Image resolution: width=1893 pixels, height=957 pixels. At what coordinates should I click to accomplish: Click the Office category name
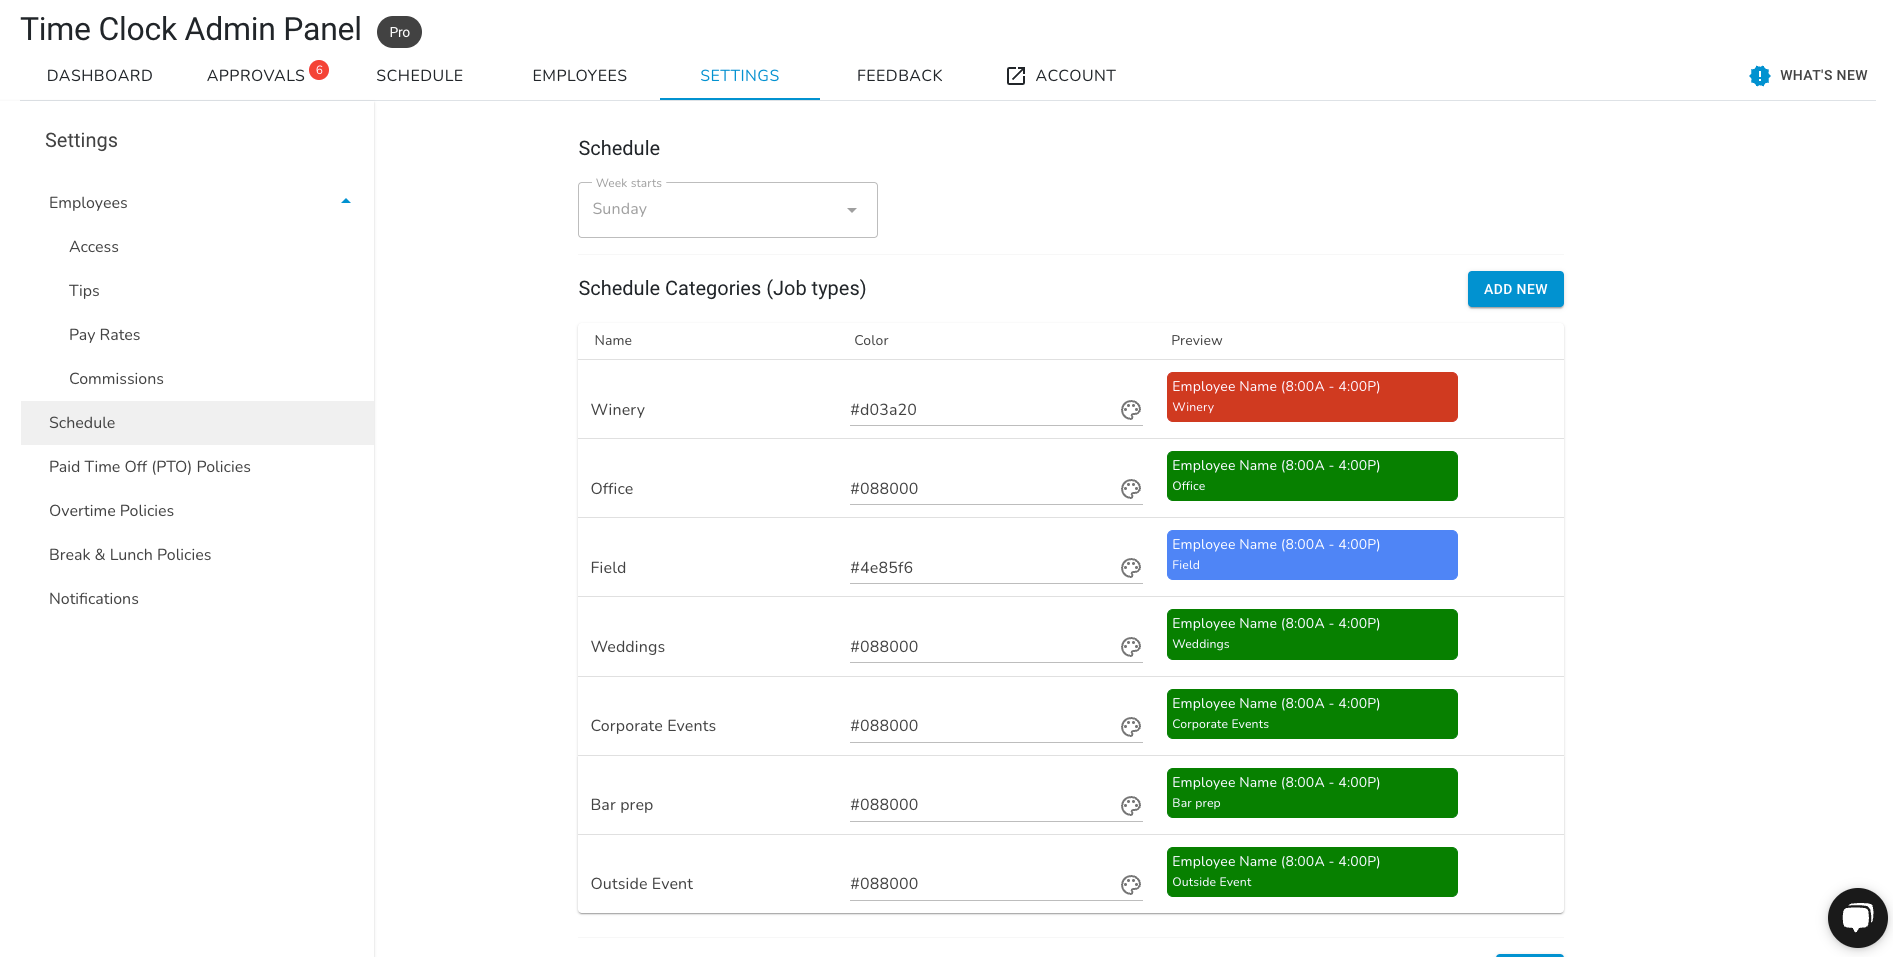point(612,489)
